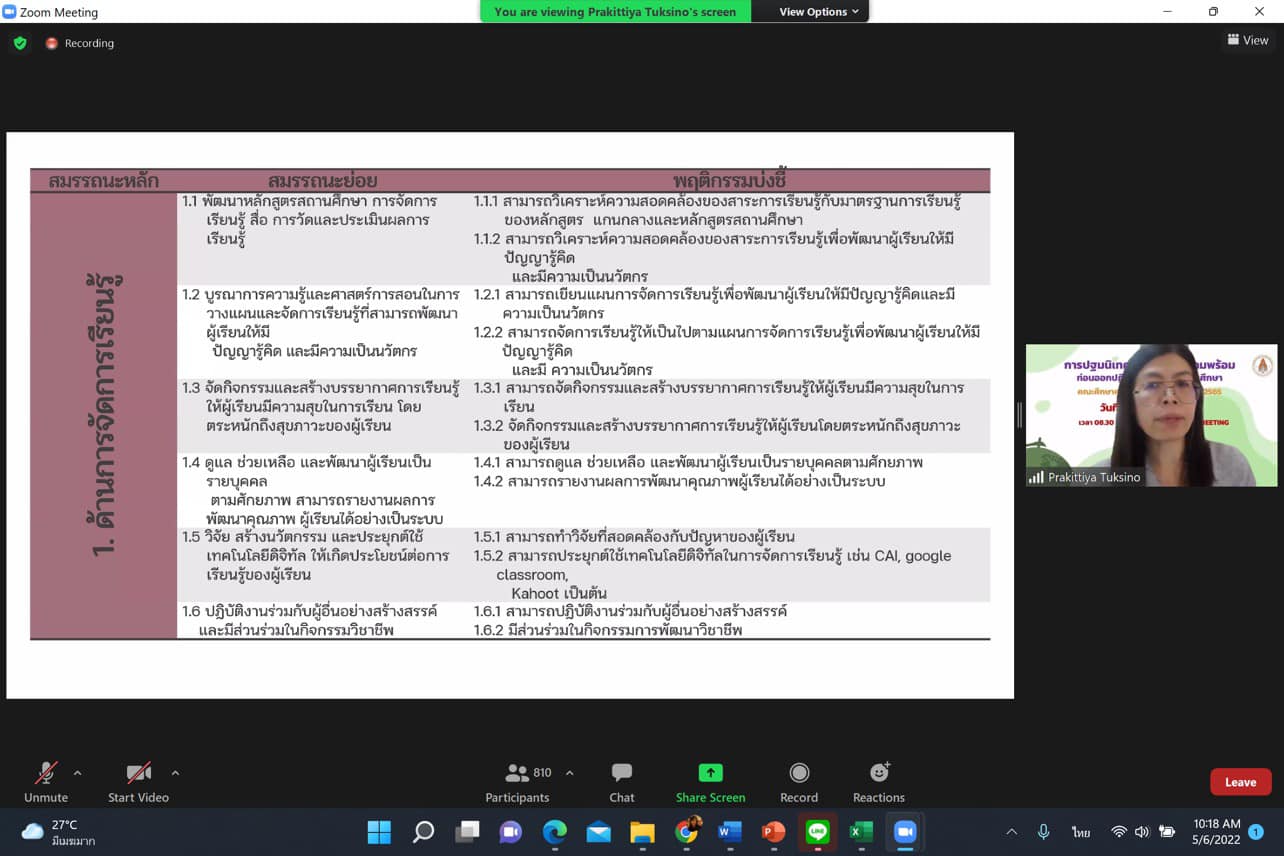Expand video options arrow beside Start Video
Viewport: 1284px width, 856px height.
point(175,773)
